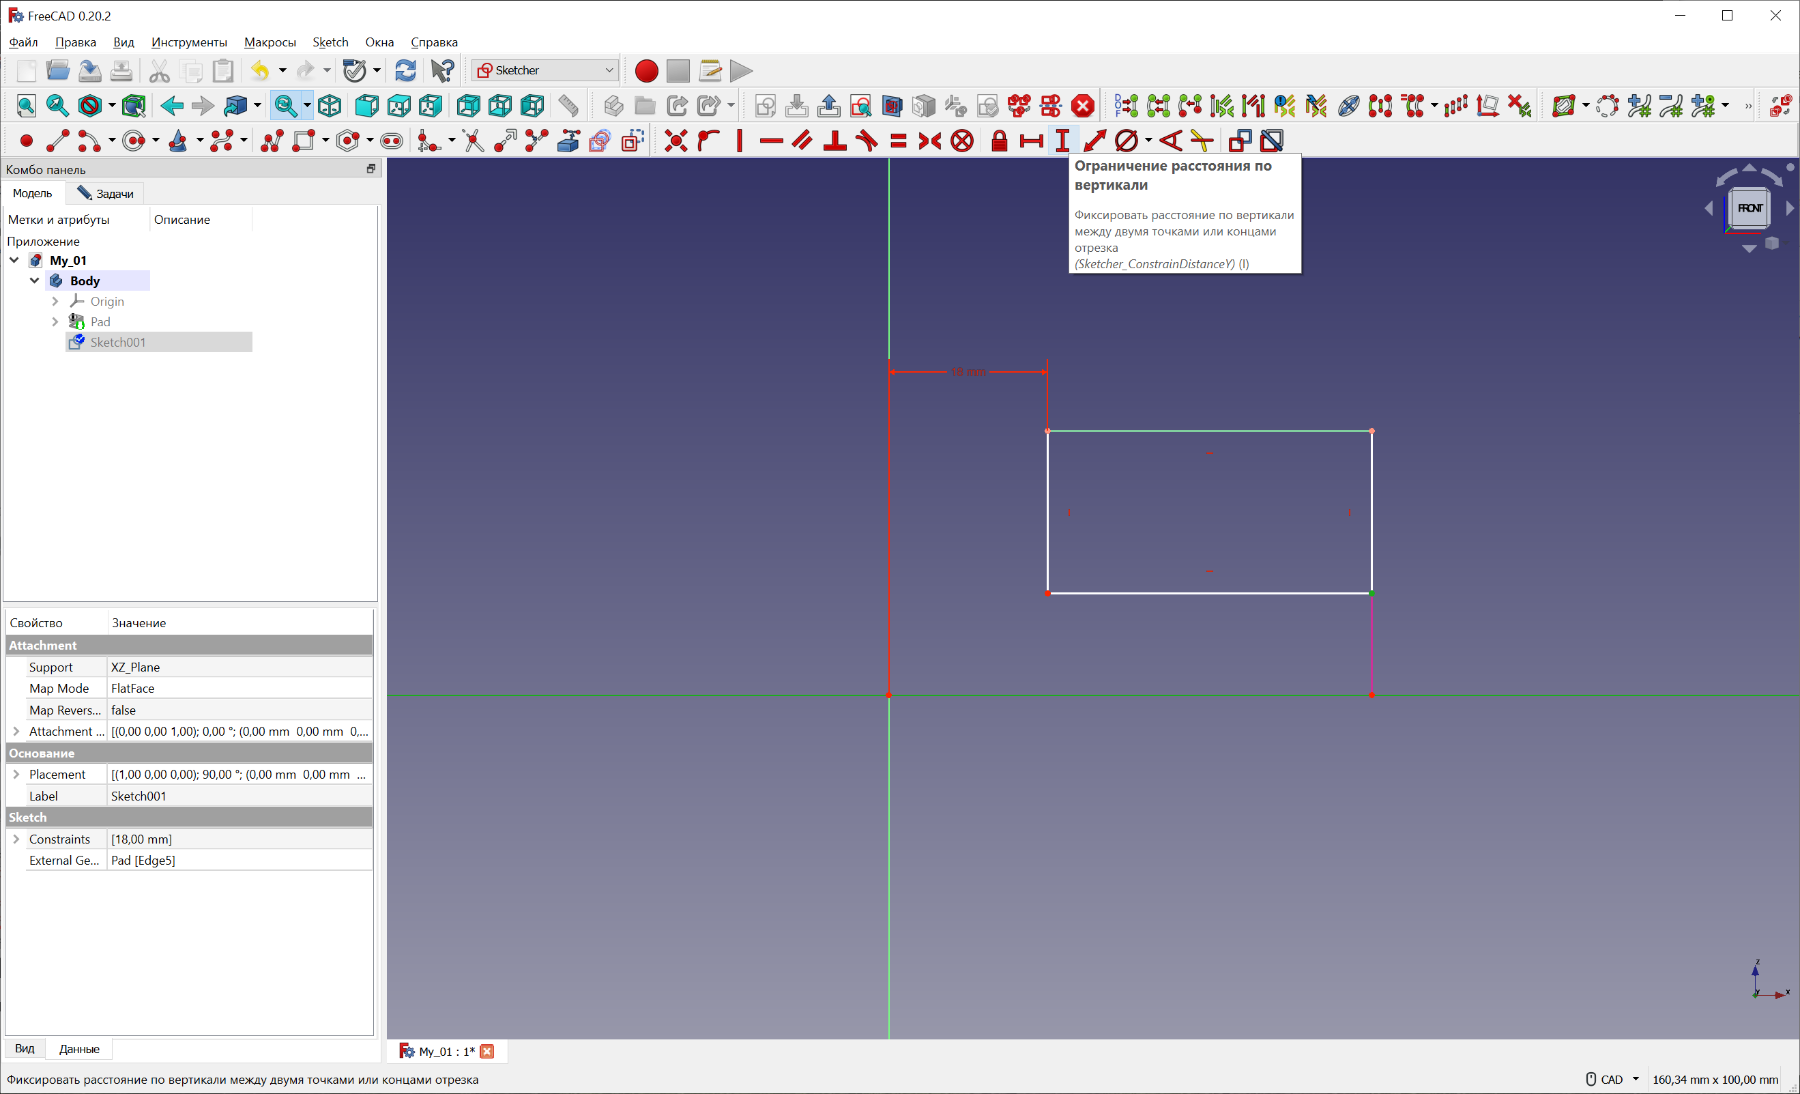Toggle driving/reference constraint mode
This screenshot has width=1800, height=1094.
coord(1240,141)
